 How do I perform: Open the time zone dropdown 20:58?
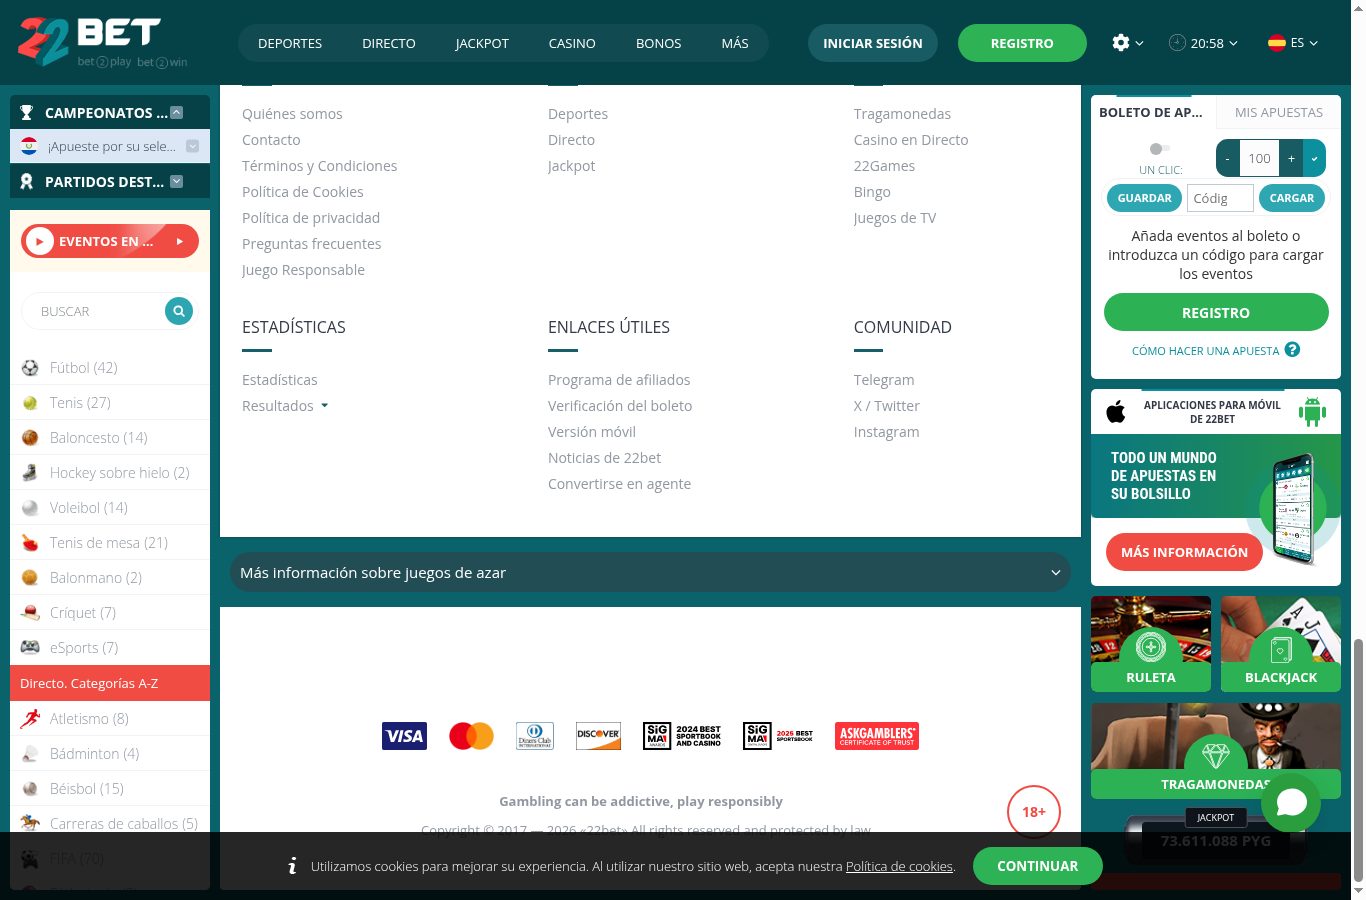coord(1214,43)
